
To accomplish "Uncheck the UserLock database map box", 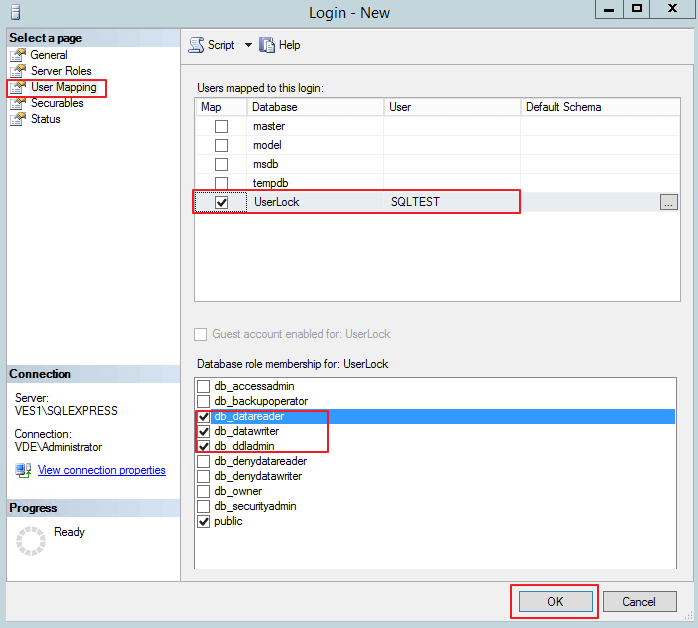I will 221,203.
